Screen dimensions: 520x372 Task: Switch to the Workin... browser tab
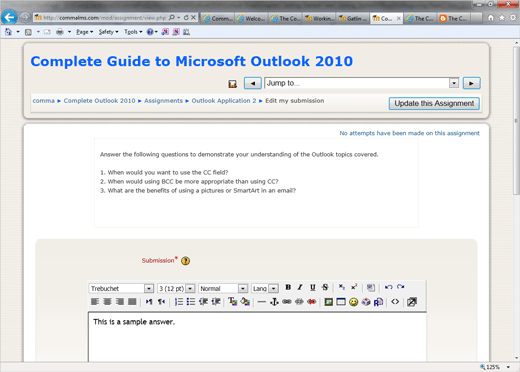click(319, 18)
